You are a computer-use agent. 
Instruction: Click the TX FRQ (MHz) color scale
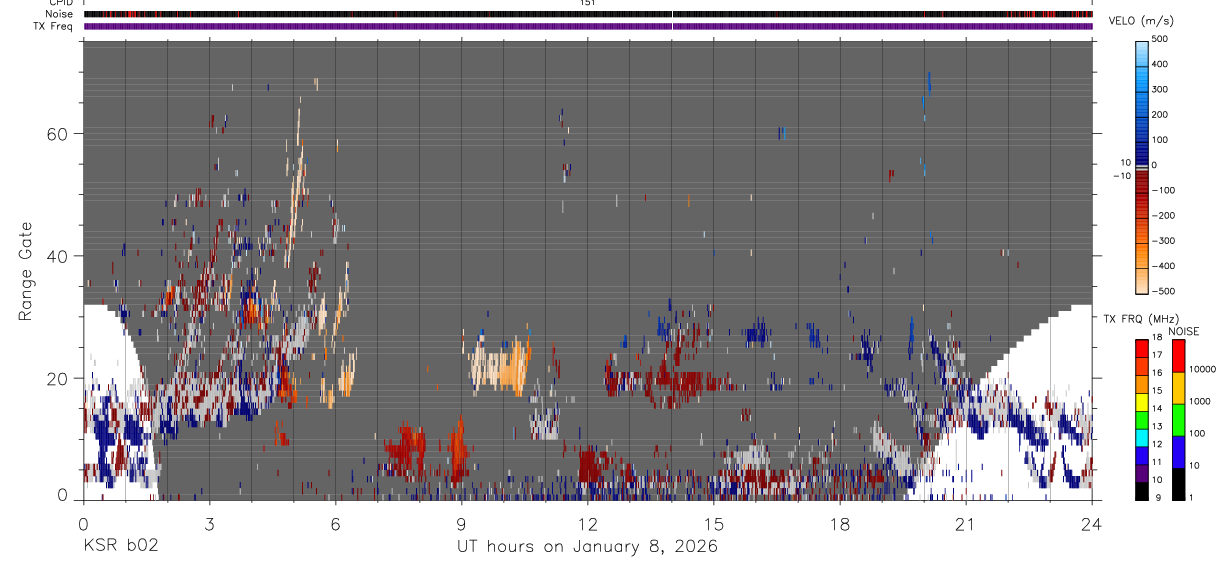click(1142, 419)
